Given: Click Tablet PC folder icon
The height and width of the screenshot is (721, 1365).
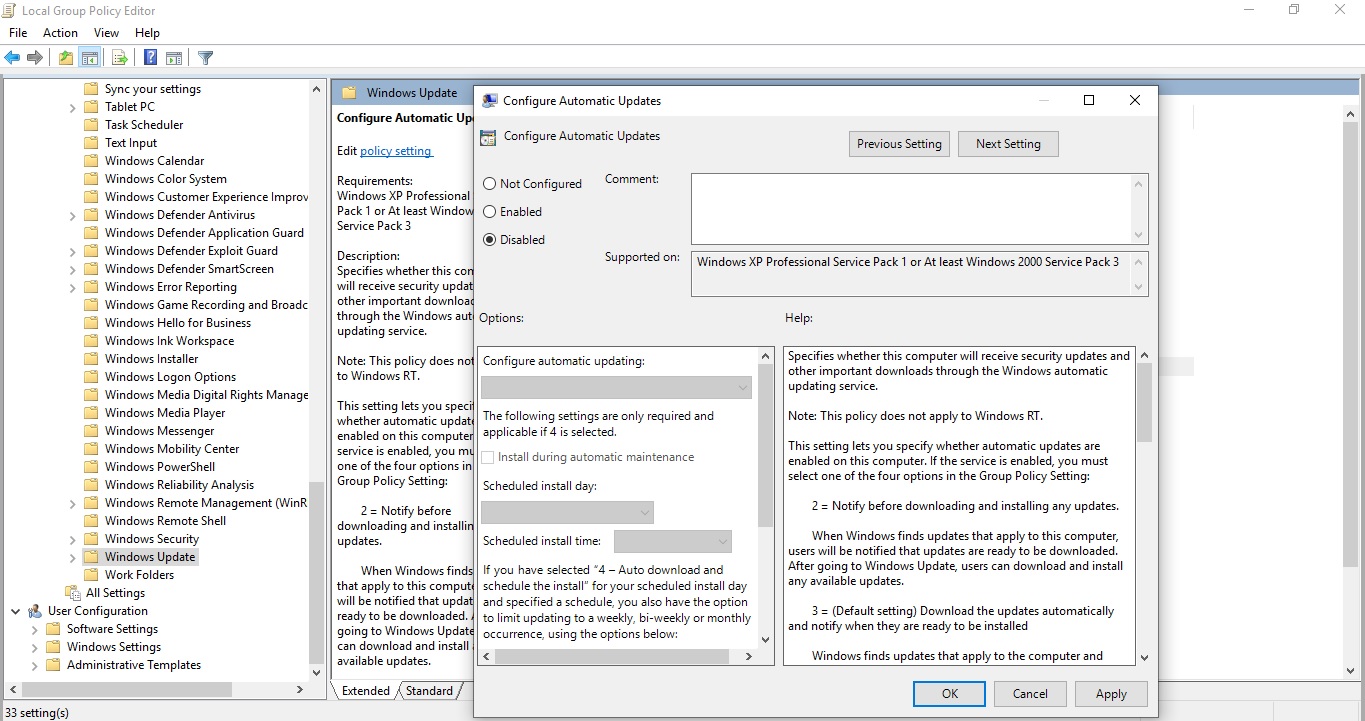Looking at the screenshot, I should (91, 107).
